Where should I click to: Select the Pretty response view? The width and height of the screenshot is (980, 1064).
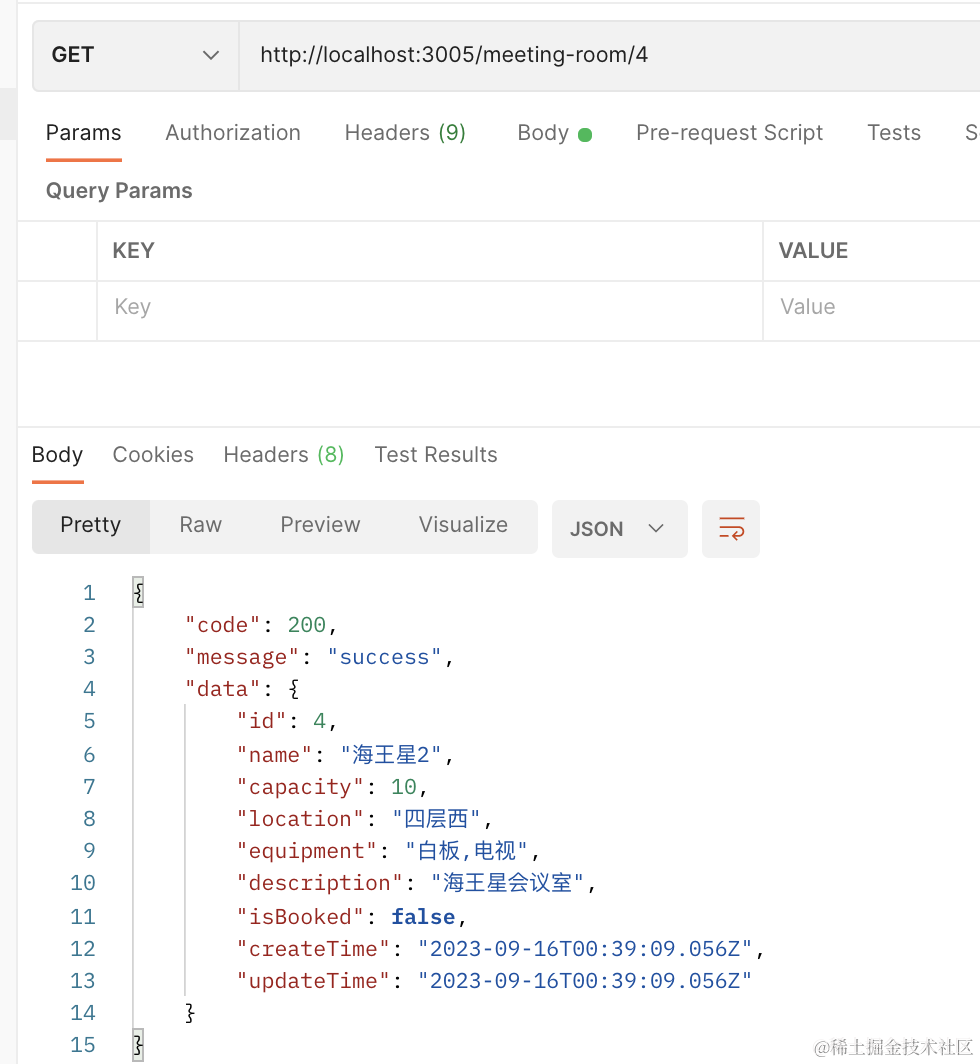90,525
